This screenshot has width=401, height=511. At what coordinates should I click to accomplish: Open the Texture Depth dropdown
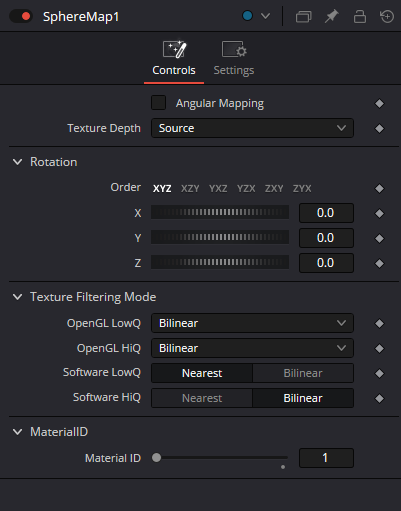tap(252, 128)
